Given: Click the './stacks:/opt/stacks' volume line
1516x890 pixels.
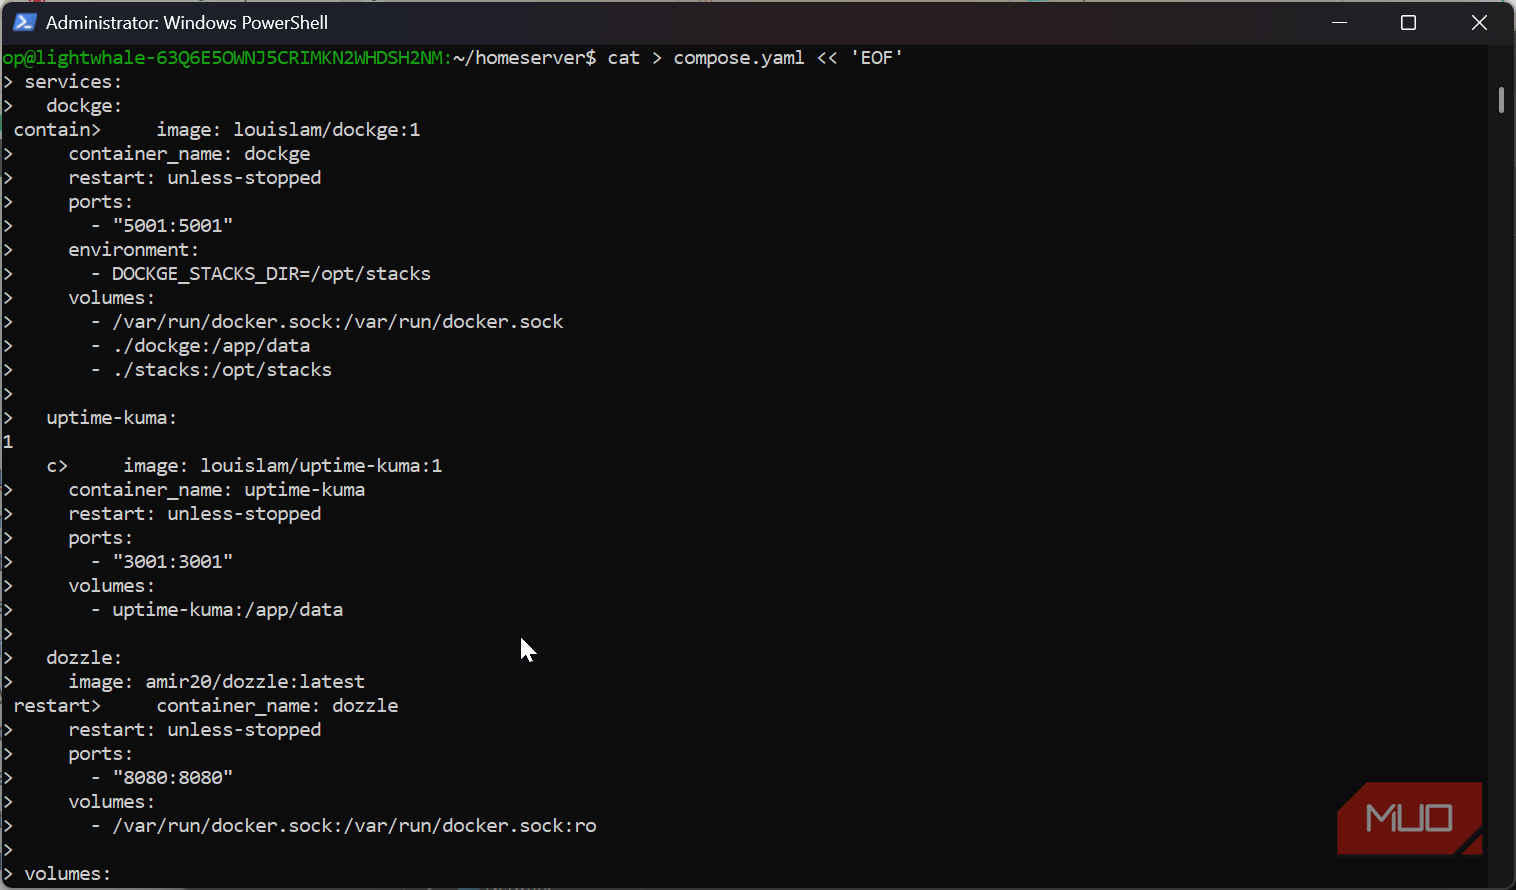Looking at the screenshot, I should [222, 370].
